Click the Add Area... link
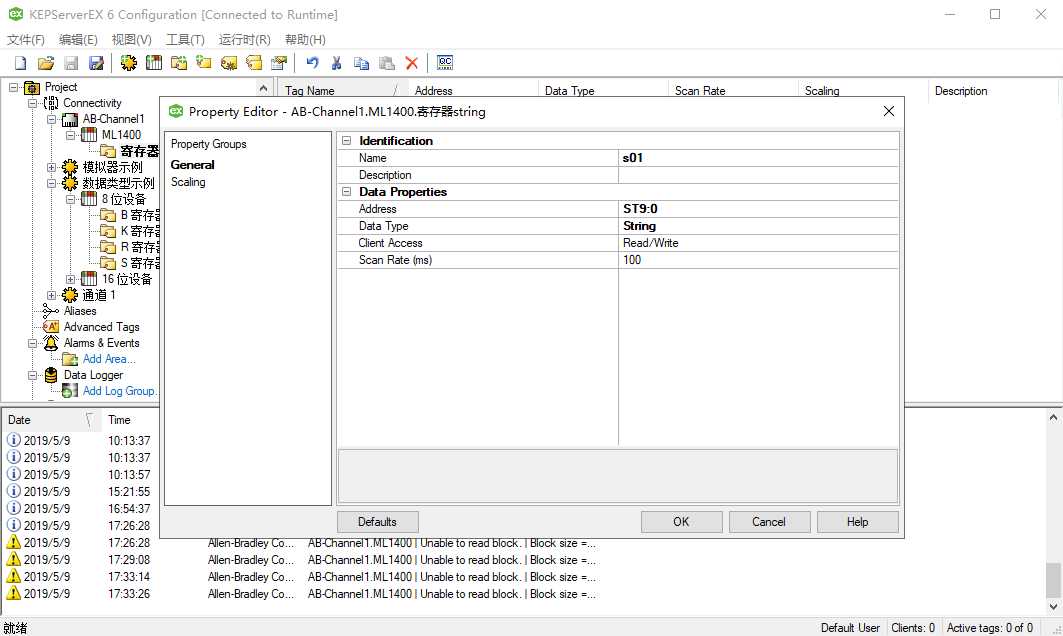The height and width of the screenshot is (636, 1063). (109, 359)
